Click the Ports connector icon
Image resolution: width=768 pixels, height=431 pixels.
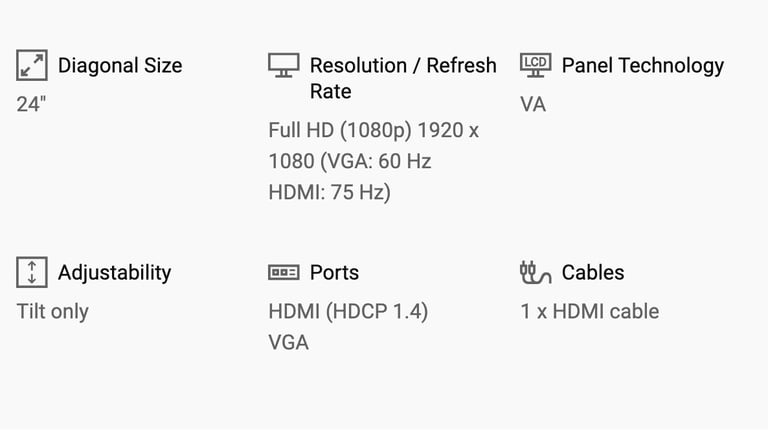[284, 272]
